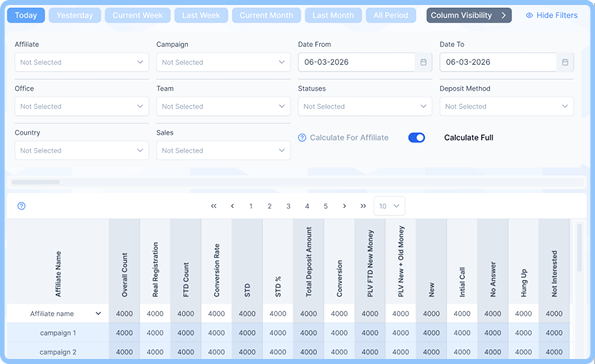The width and height of the screenshot is (595, 364).
Task: Go to page 4
Action: [x=307, y=206]
